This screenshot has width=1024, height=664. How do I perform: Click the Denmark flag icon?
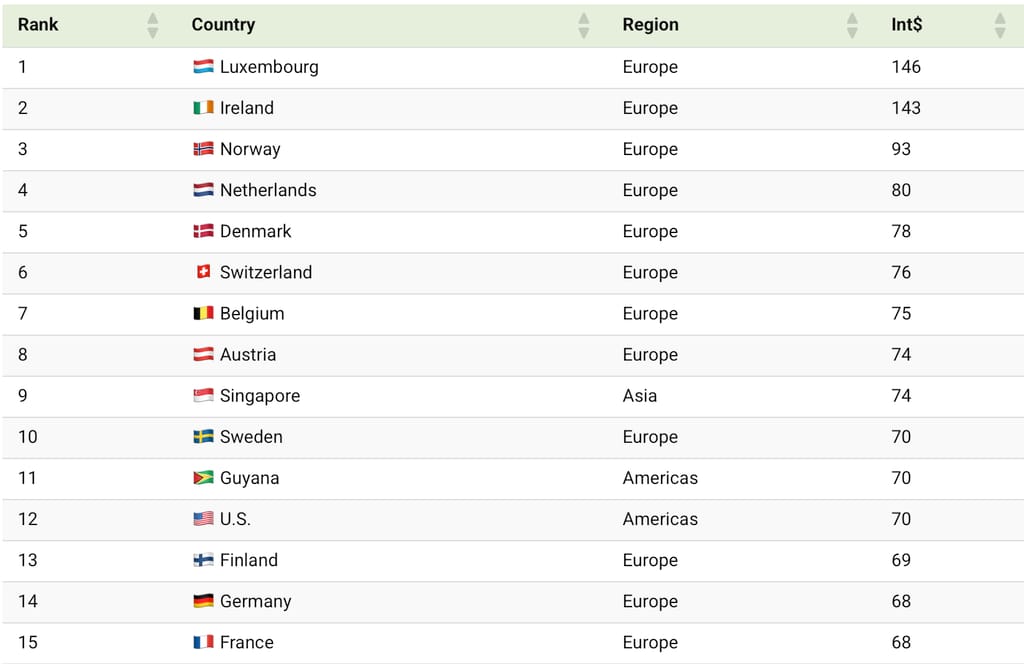pos(202,231)
